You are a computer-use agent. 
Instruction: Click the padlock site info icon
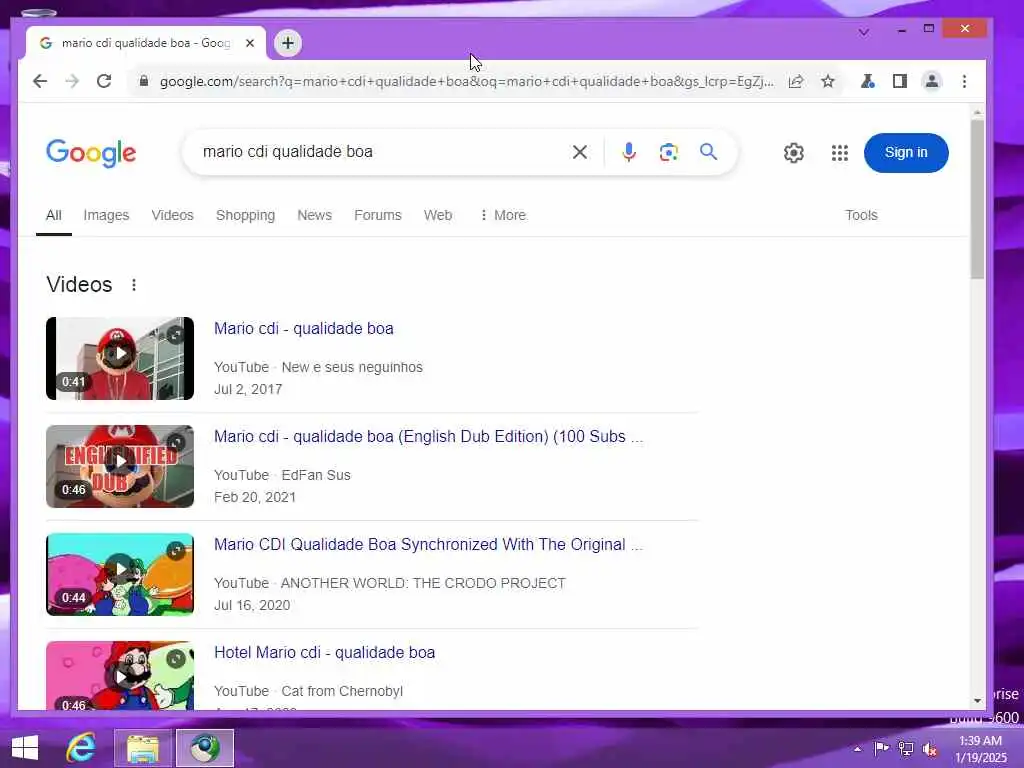pyautogui.click(x=144, y=82)
